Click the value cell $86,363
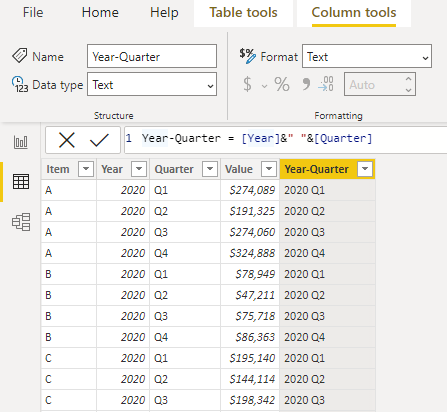Screen dimensions: 447x412 click(250, 337)
